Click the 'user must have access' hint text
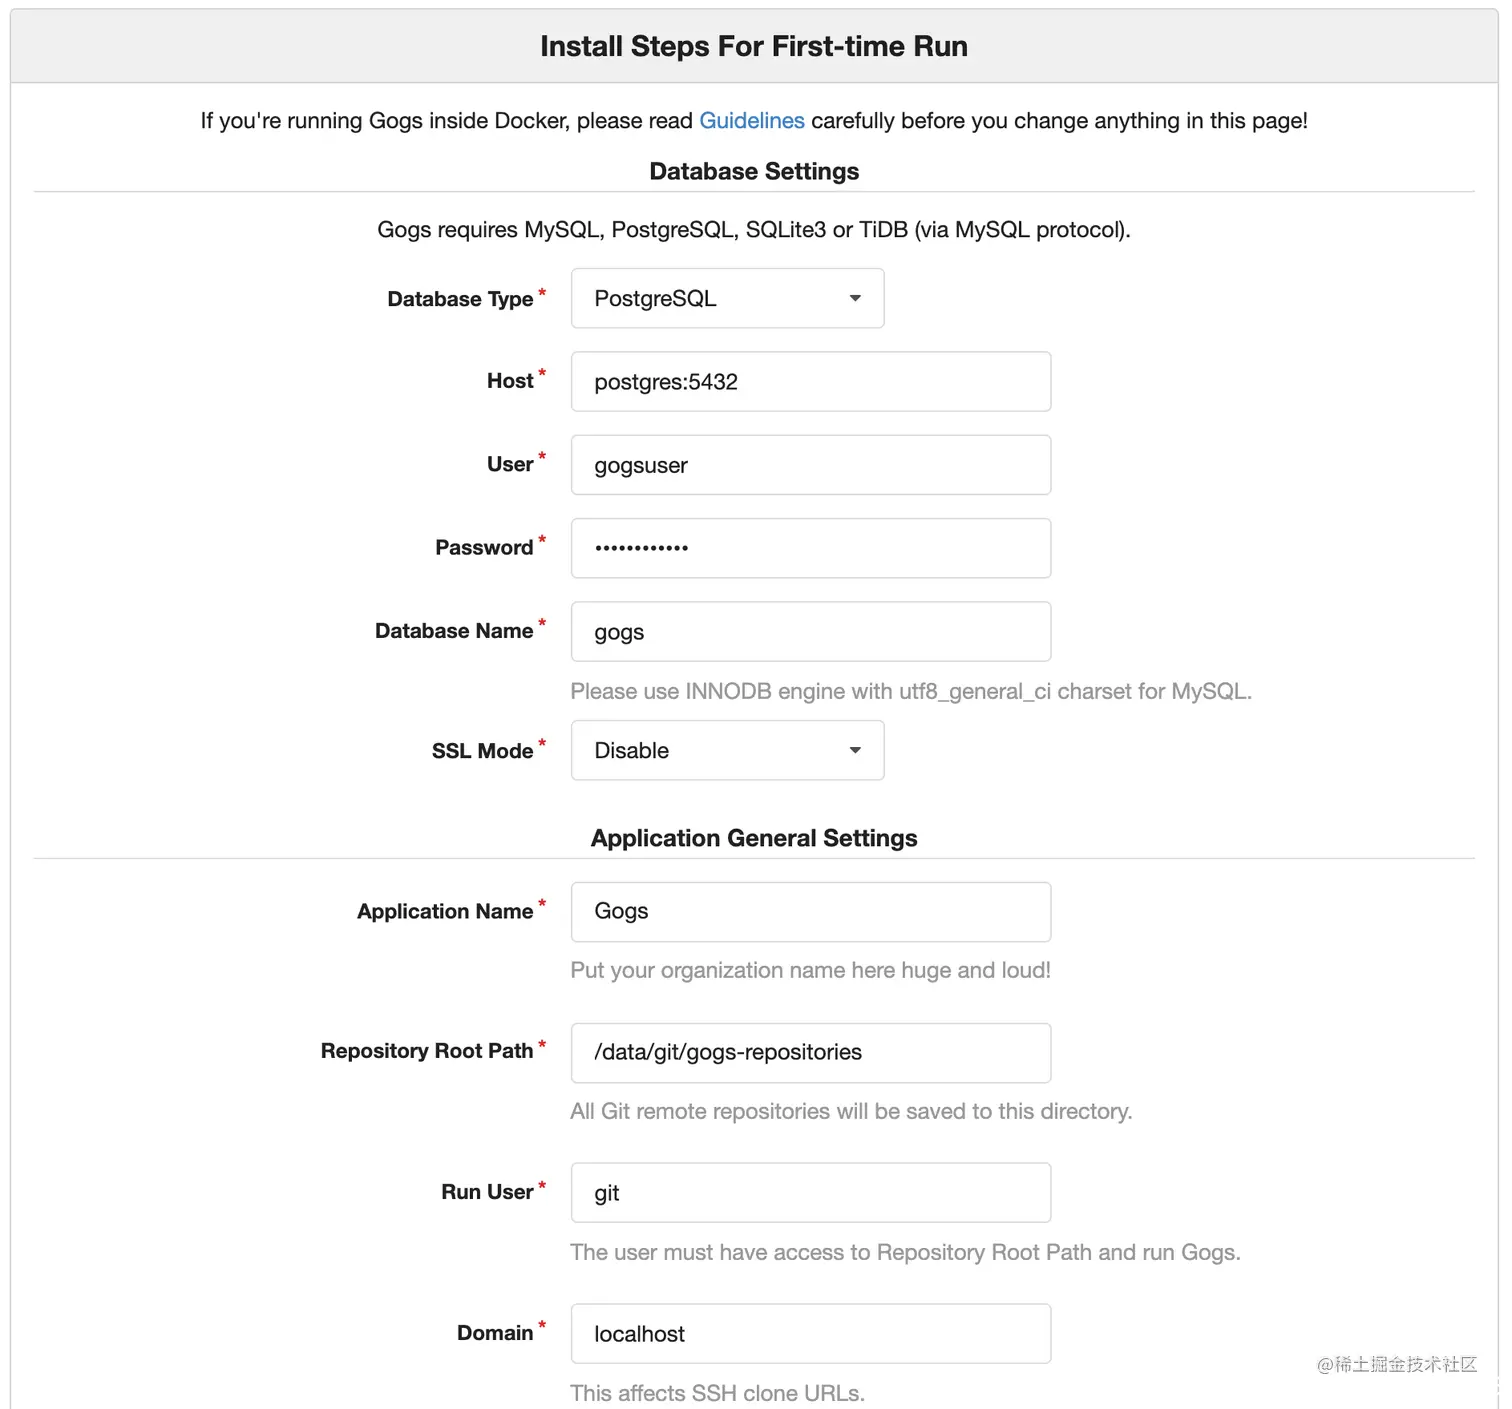Screen dimensions: 1512x1409 (x=905, y=1252)
